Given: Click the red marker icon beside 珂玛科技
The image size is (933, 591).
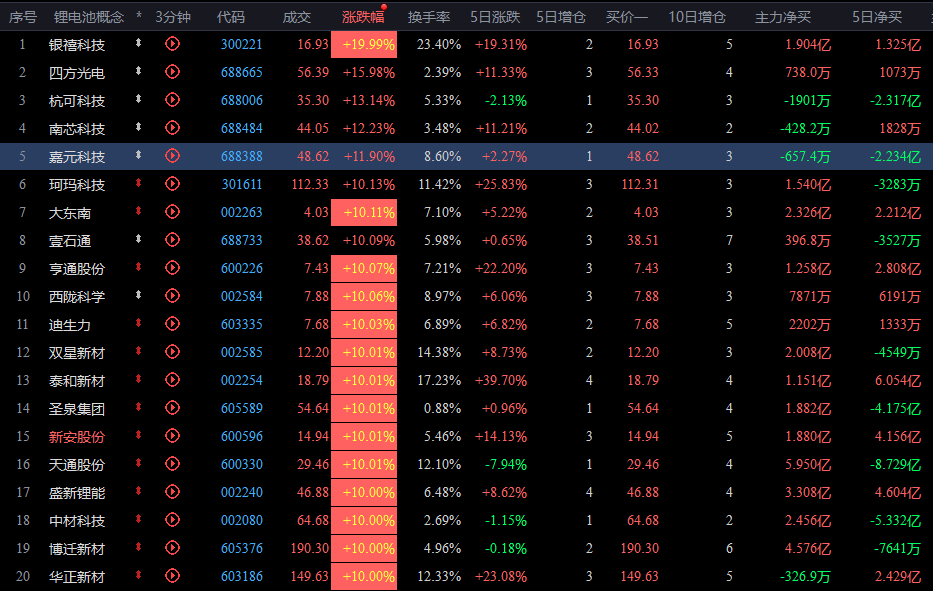Looking at the screenshot, I should tap(138, 183).
